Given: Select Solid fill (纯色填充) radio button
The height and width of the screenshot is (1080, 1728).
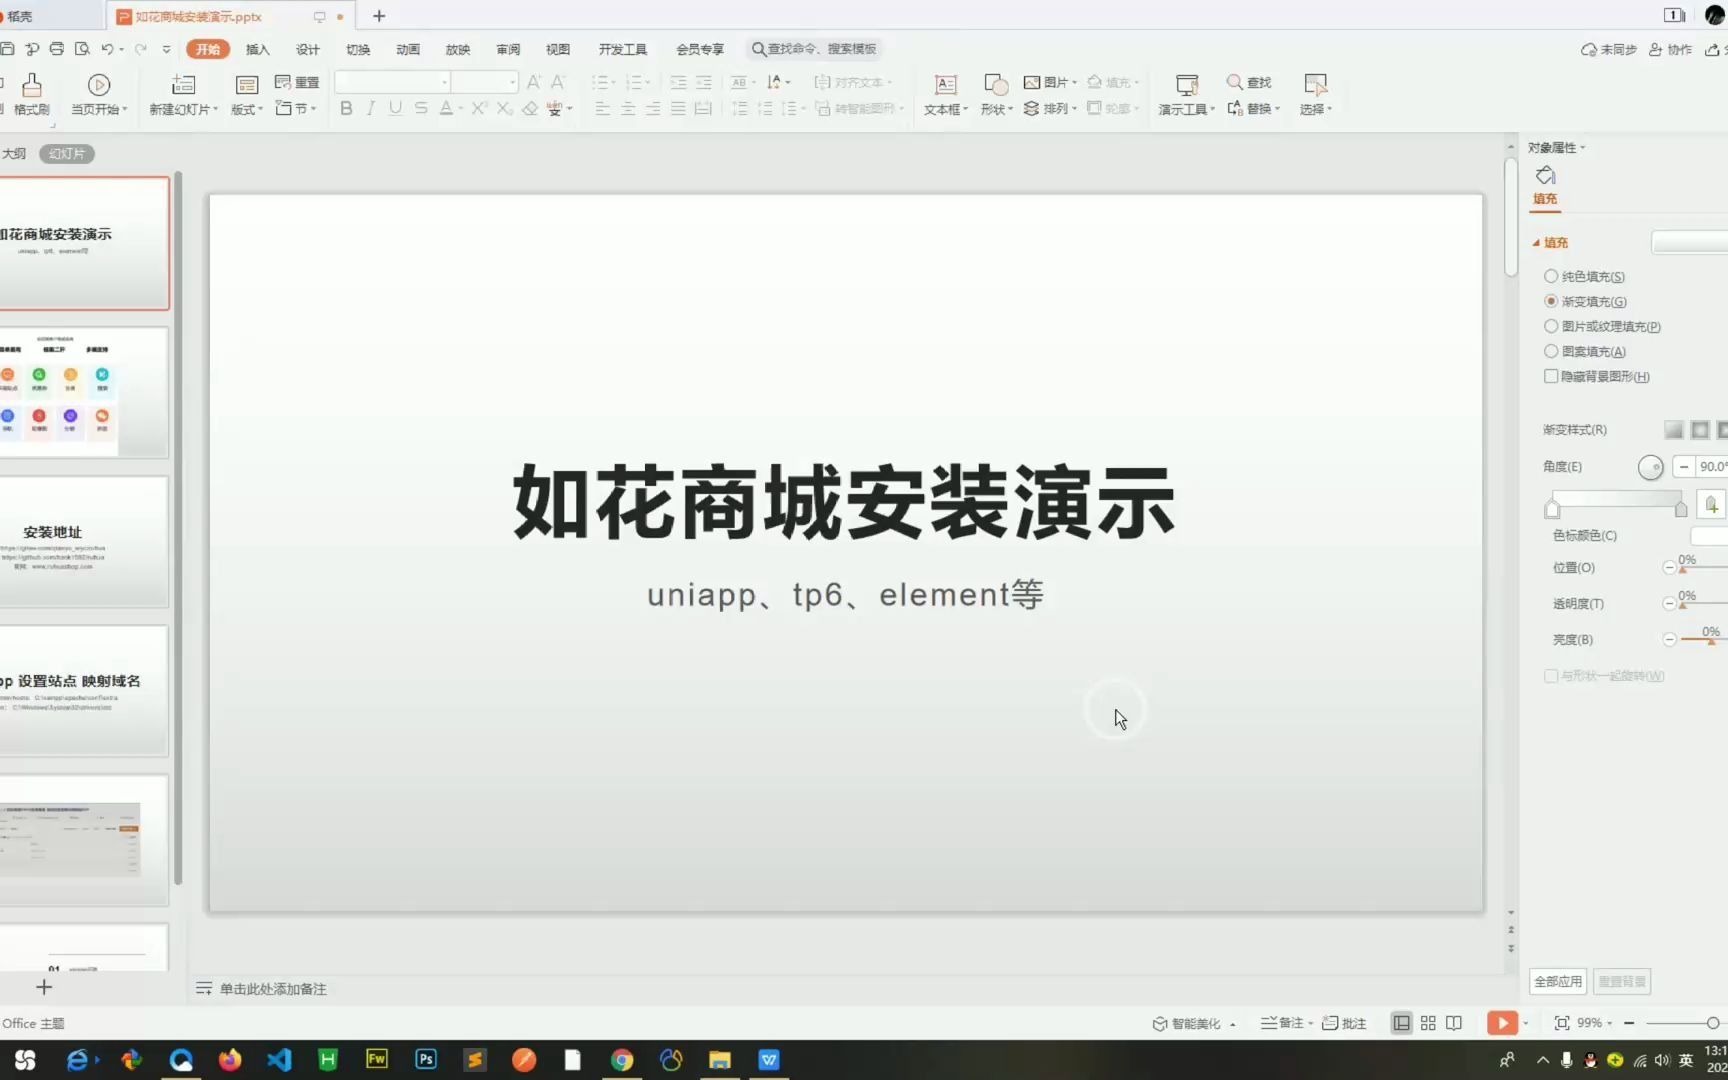Looking at the screenshot, I should pyautogui.click(x=1551, y=276).
